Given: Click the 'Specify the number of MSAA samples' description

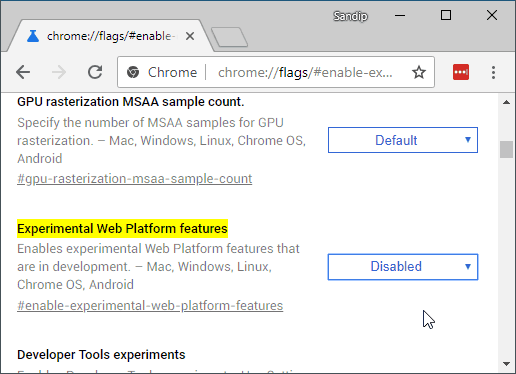Looking at the screenshot, I should click(161, 141).
